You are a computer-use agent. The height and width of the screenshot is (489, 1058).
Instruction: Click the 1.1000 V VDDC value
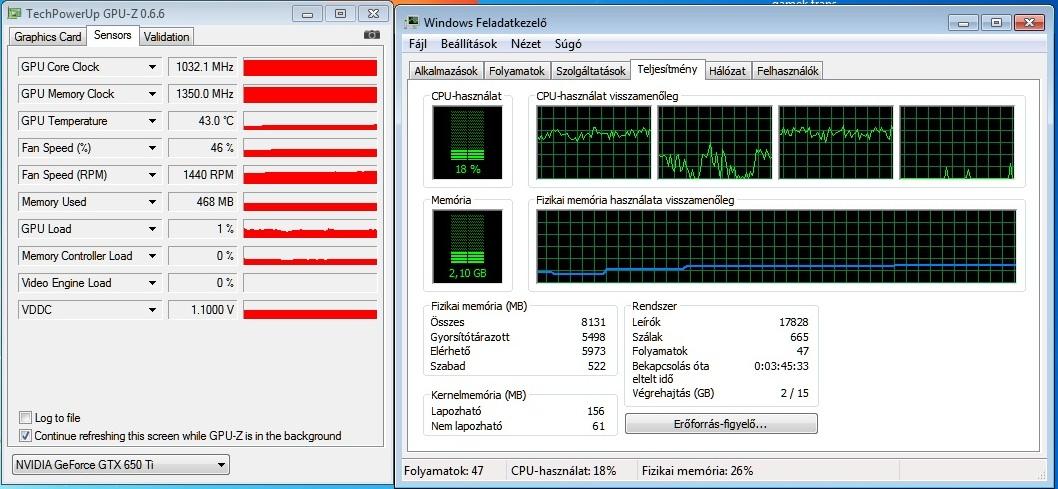(203, 310)
